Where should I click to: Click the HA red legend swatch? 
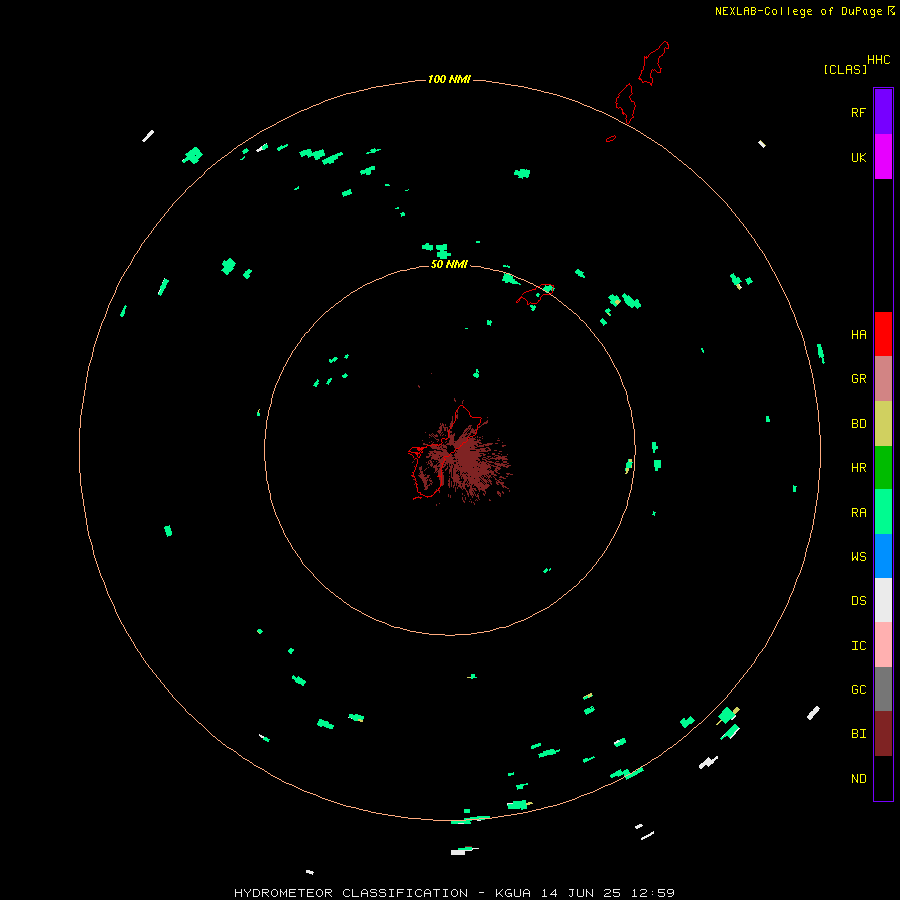[x=883, y=334]
